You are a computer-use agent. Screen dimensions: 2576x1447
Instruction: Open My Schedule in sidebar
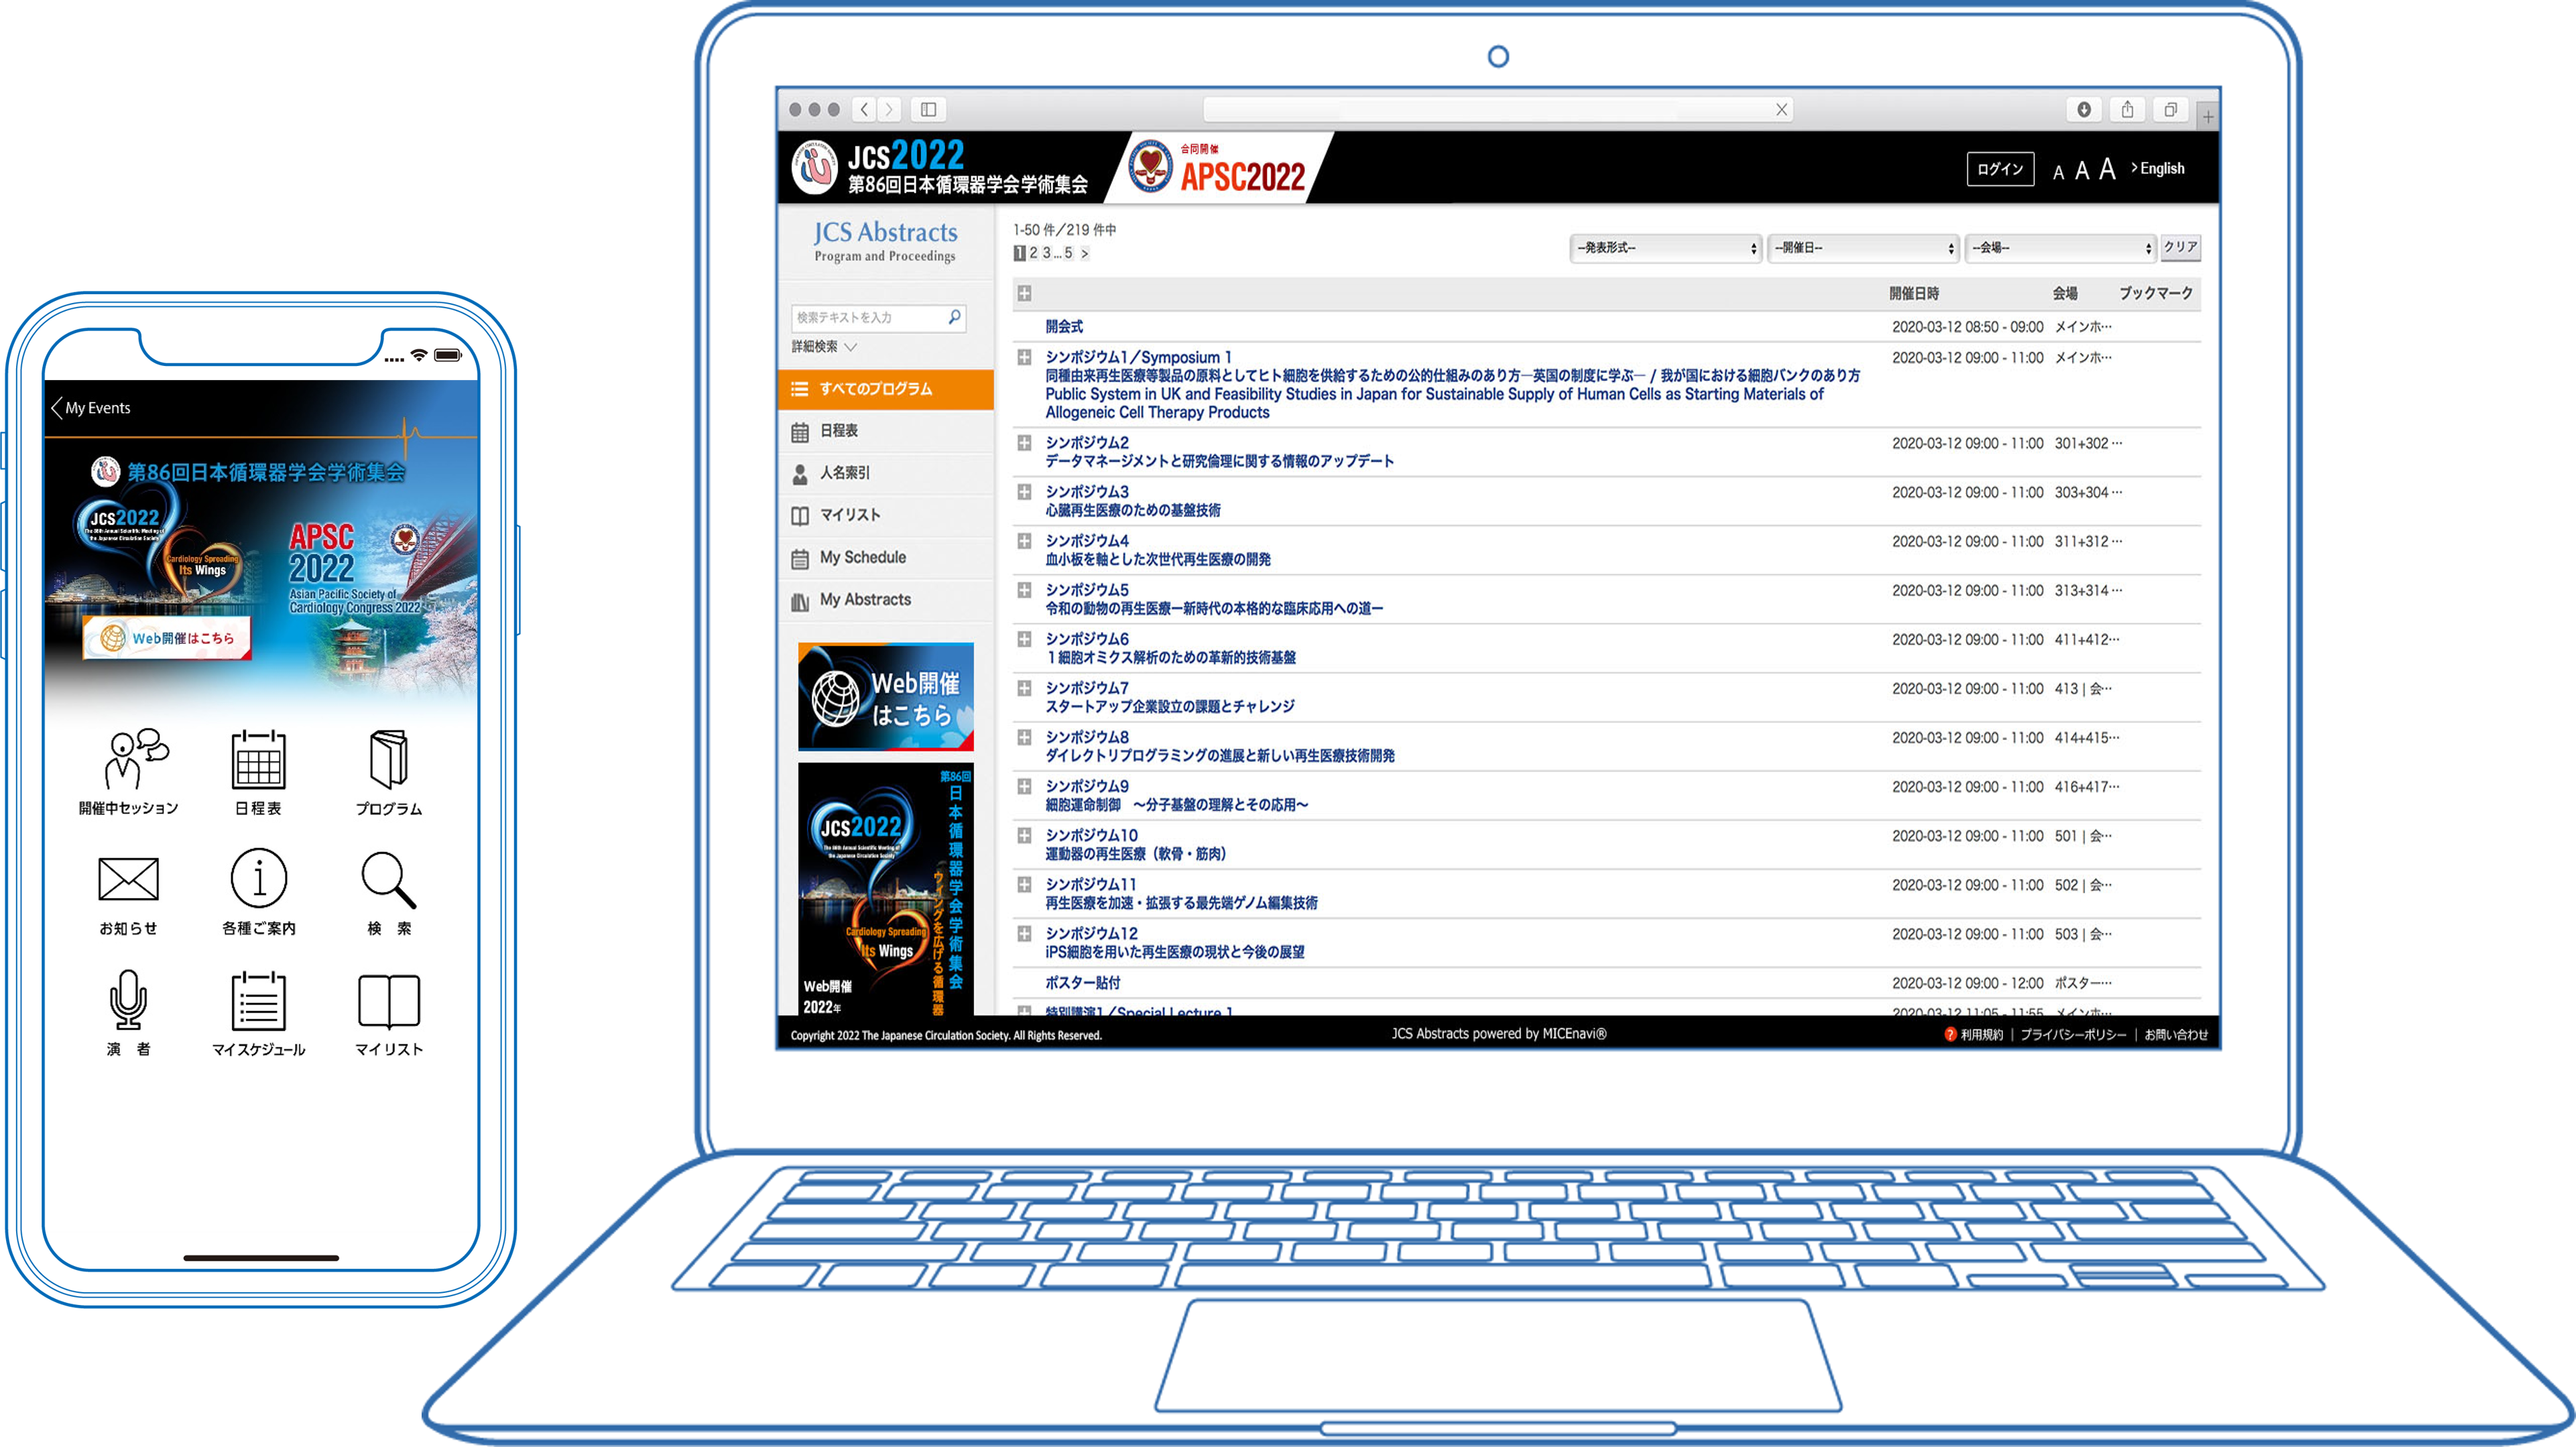(x=886, y=558)
